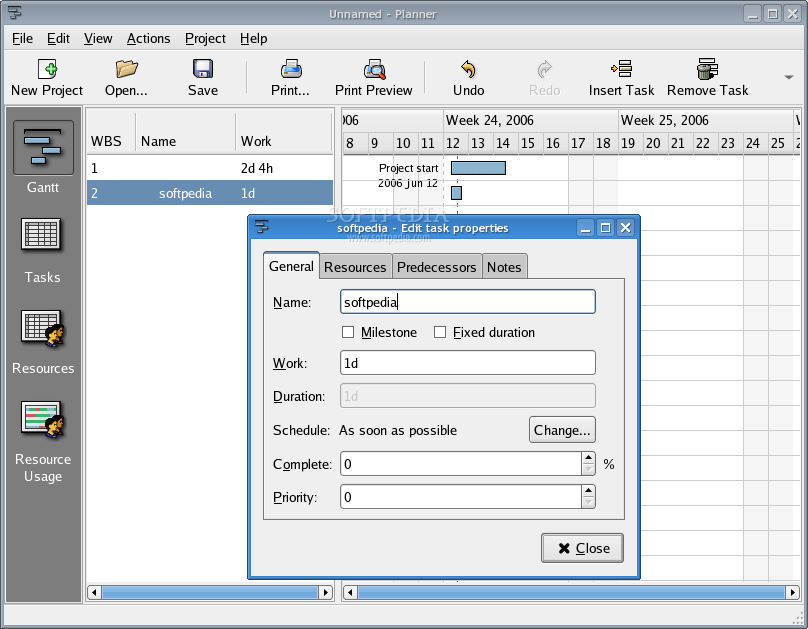Screen dimensions: 808x629
Task: Insert a new task
Action: [621, 77]
